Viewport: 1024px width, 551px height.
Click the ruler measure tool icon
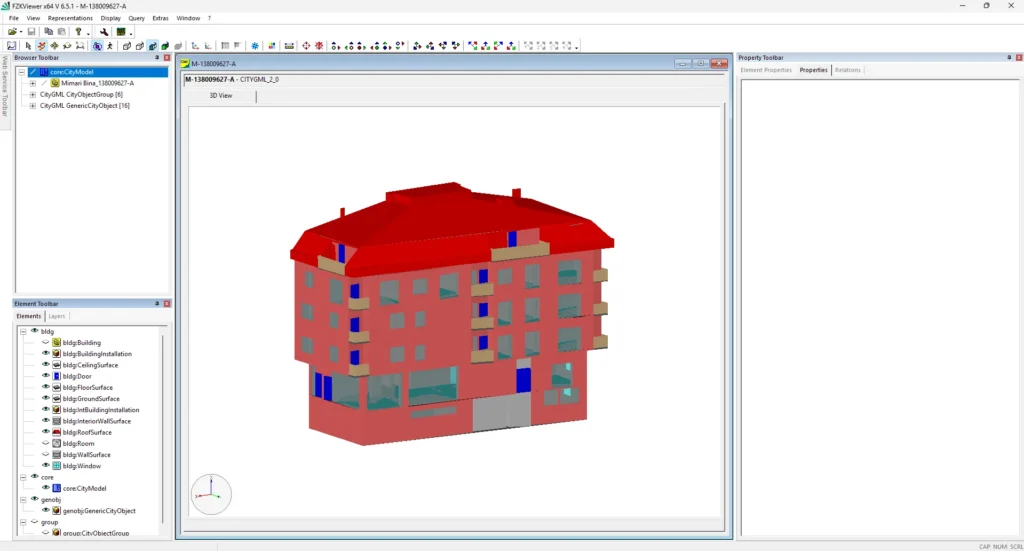tap(289, 46)
